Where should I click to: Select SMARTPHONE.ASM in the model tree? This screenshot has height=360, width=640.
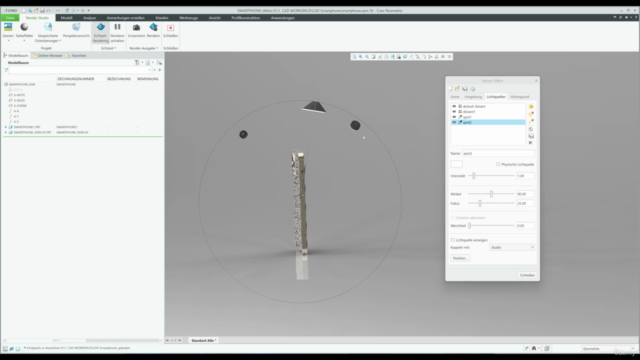pyautogui.click(x=22, y=84)
